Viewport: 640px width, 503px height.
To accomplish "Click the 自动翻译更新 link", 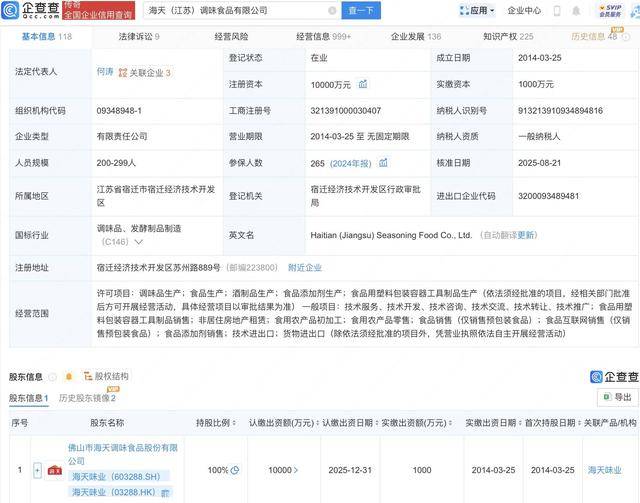I will click(509, 235).
